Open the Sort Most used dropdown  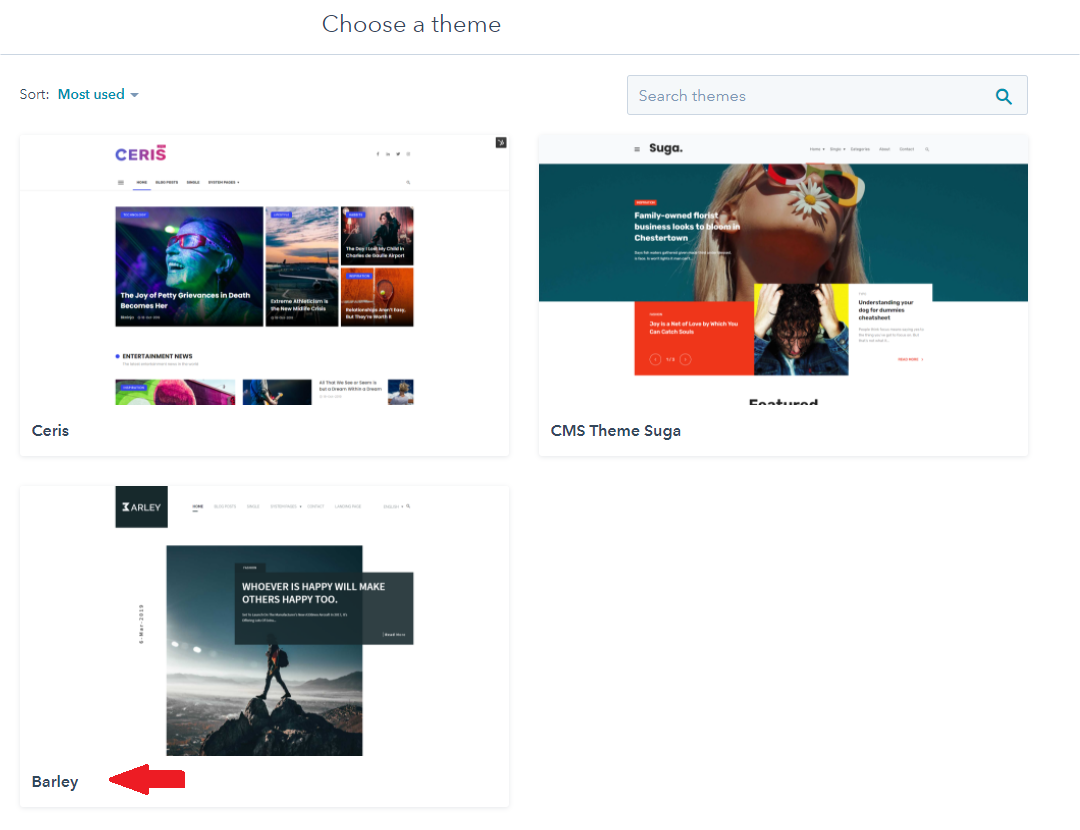[91, 95]
